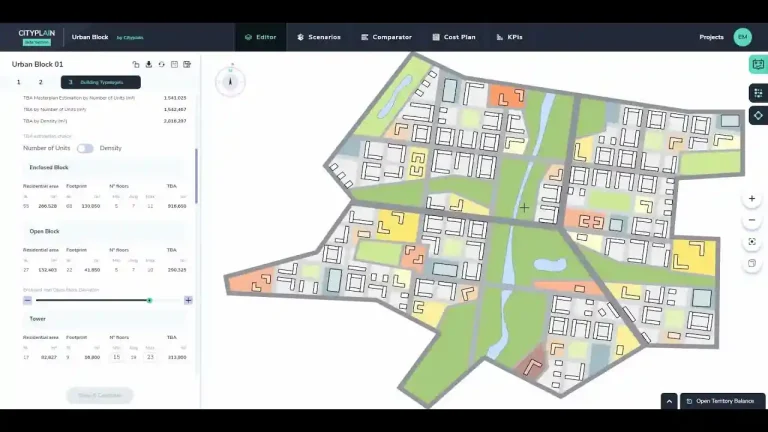Click the plus button on elevation slider
This screenshot has width=768, height=432.
pyautogui.click(x=188, y=300)
